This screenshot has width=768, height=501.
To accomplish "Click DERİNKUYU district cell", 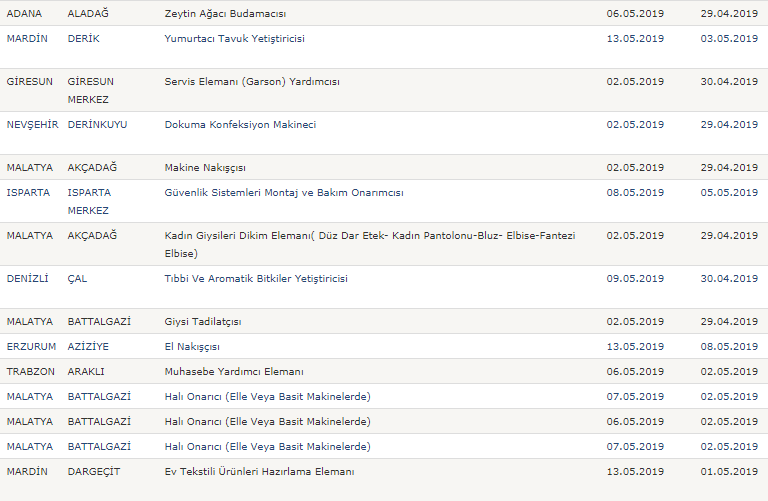I will tap(100, 125).
